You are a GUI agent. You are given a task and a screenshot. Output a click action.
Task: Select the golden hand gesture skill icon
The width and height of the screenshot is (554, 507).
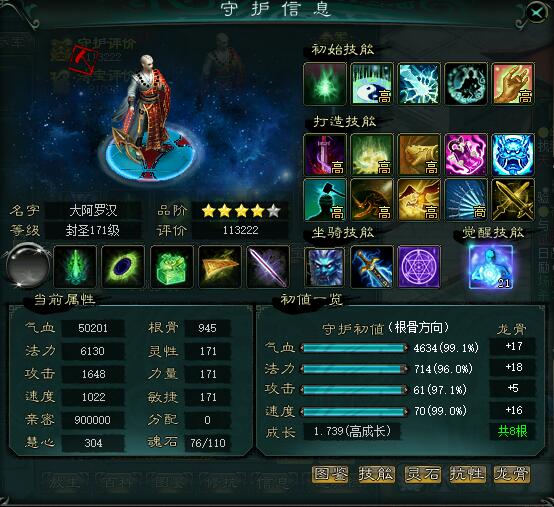click(513, 84)
